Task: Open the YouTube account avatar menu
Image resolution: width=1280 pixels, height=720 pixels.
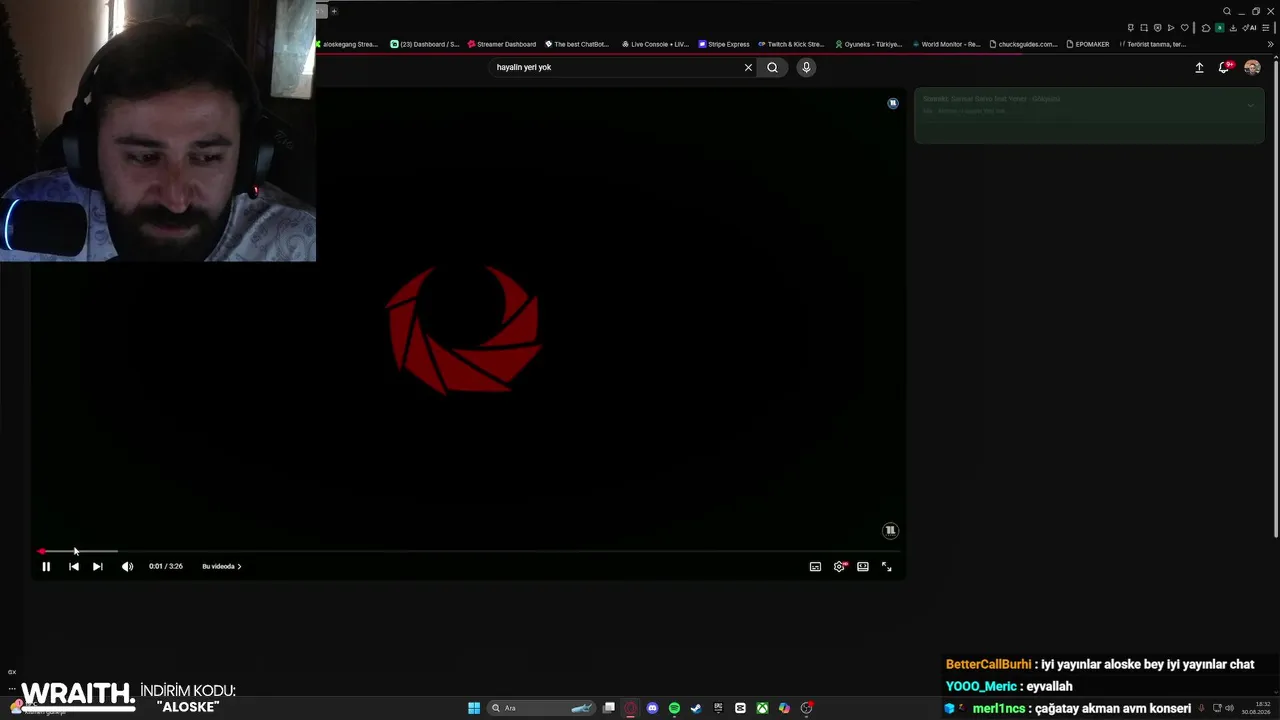Action: pyautogui.click(x=1252, y=67)
